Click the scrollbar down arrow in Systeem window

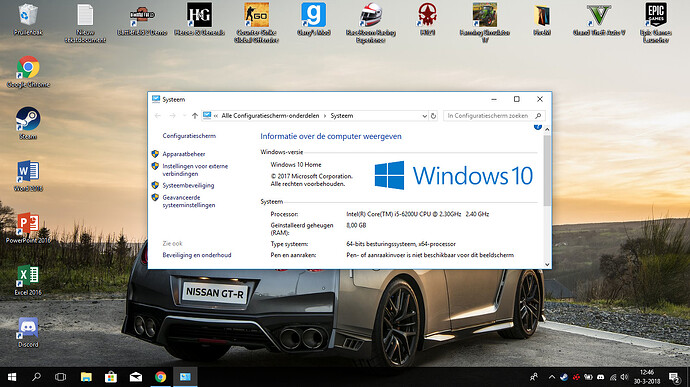click(x=547, y=265)
